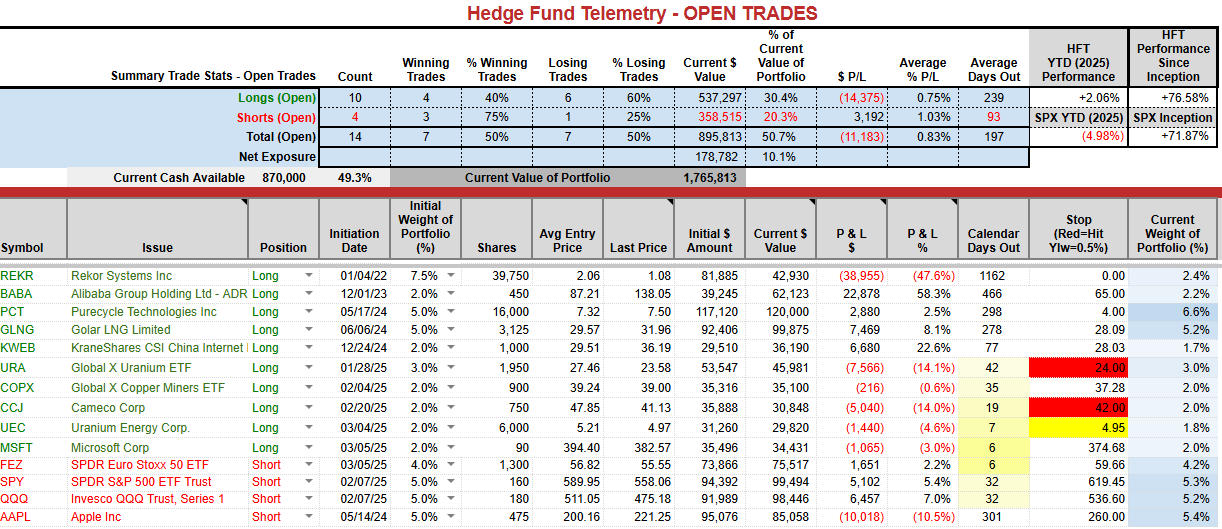Image resolution: width=1222 pixels, height=529 pixels.
Task: Open the Position dropdown for PCT row
Action: pos(308,312)
